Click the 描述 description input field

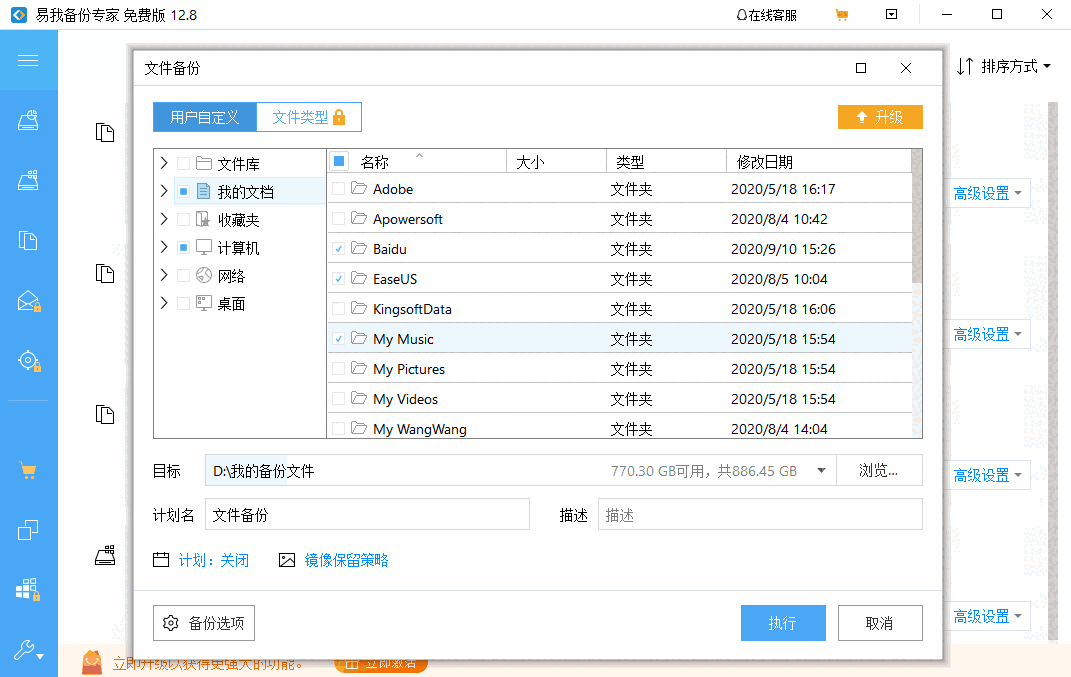(759, 515)
